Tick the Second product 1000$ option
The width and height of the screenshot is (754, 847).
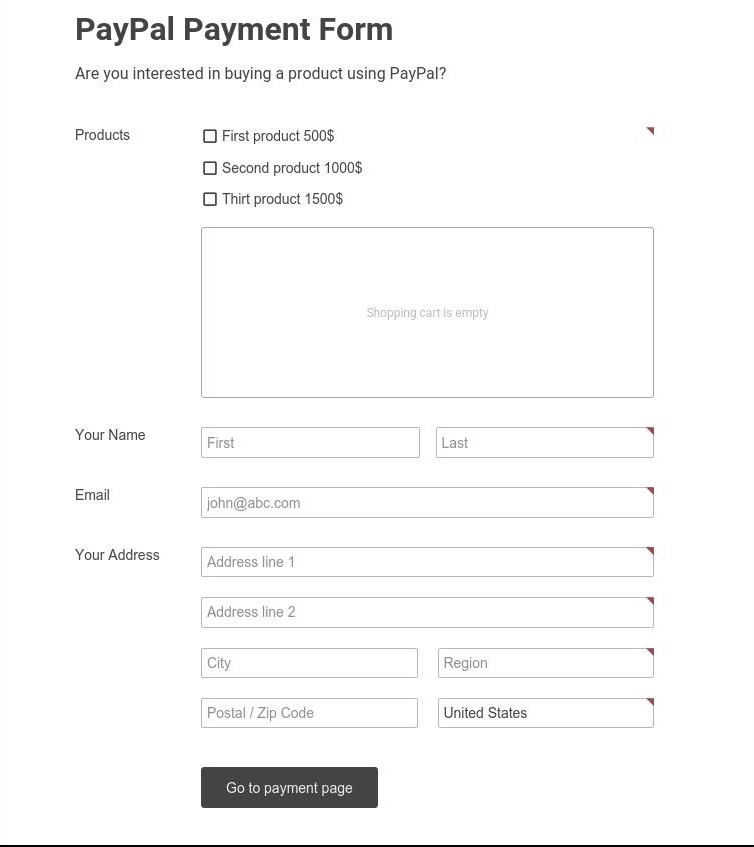(210, 168)
